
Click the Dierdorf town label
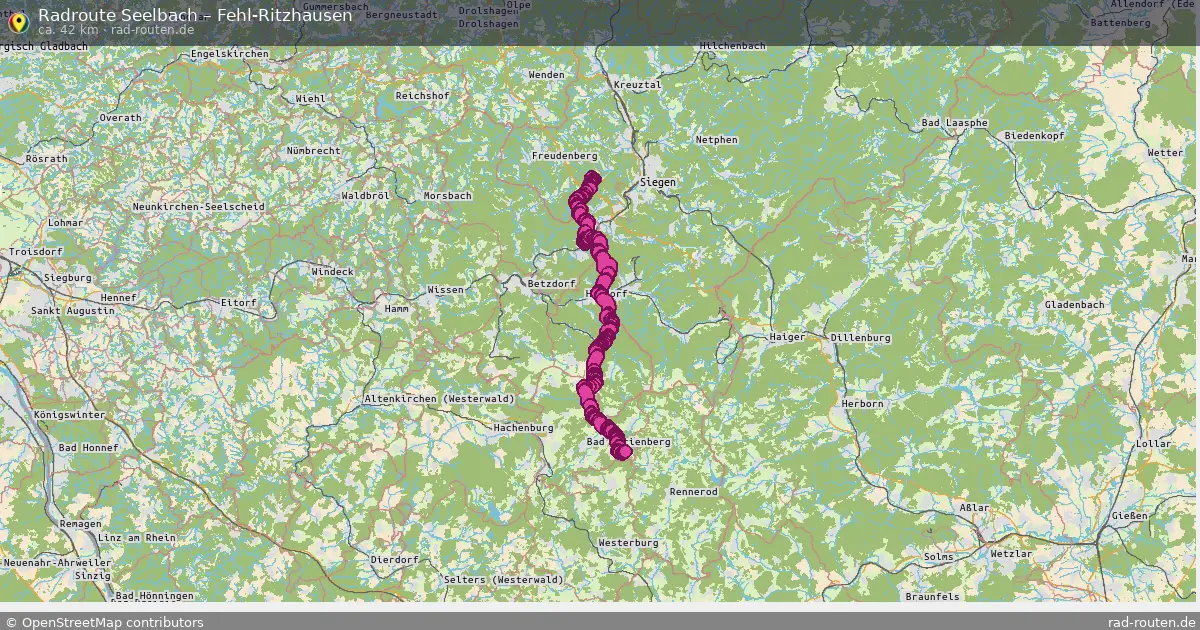tap(393, 560)
